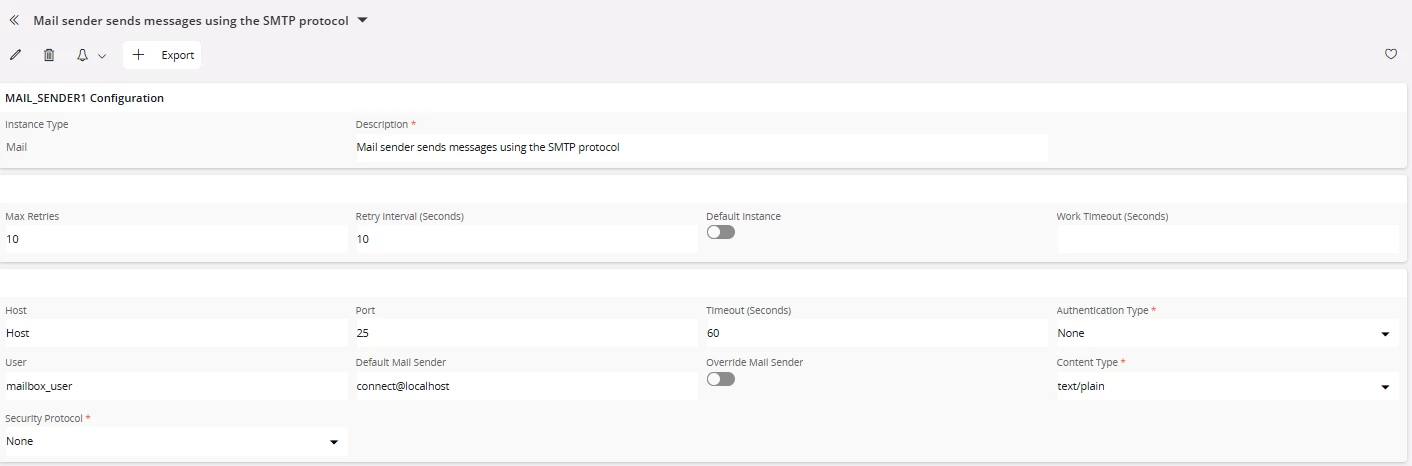Viewport: 1412px width, 466px height.
Task: Click the Export button
Action: 162,55
